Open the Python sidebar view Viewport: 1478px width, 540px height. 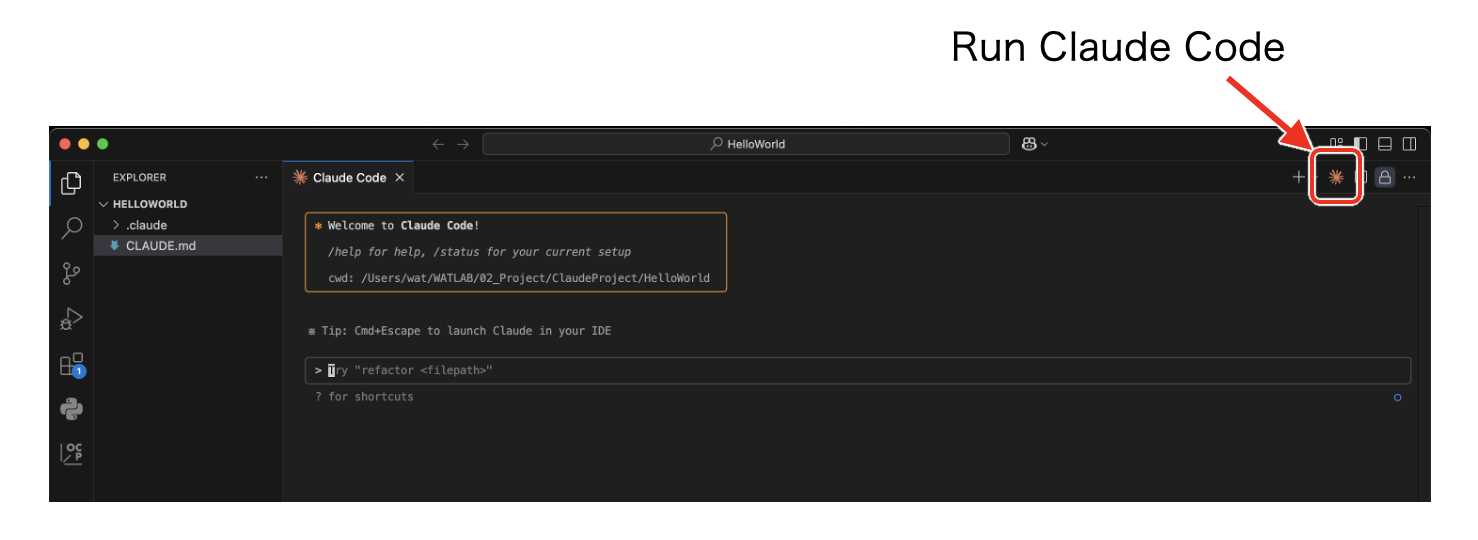[71, 409]
